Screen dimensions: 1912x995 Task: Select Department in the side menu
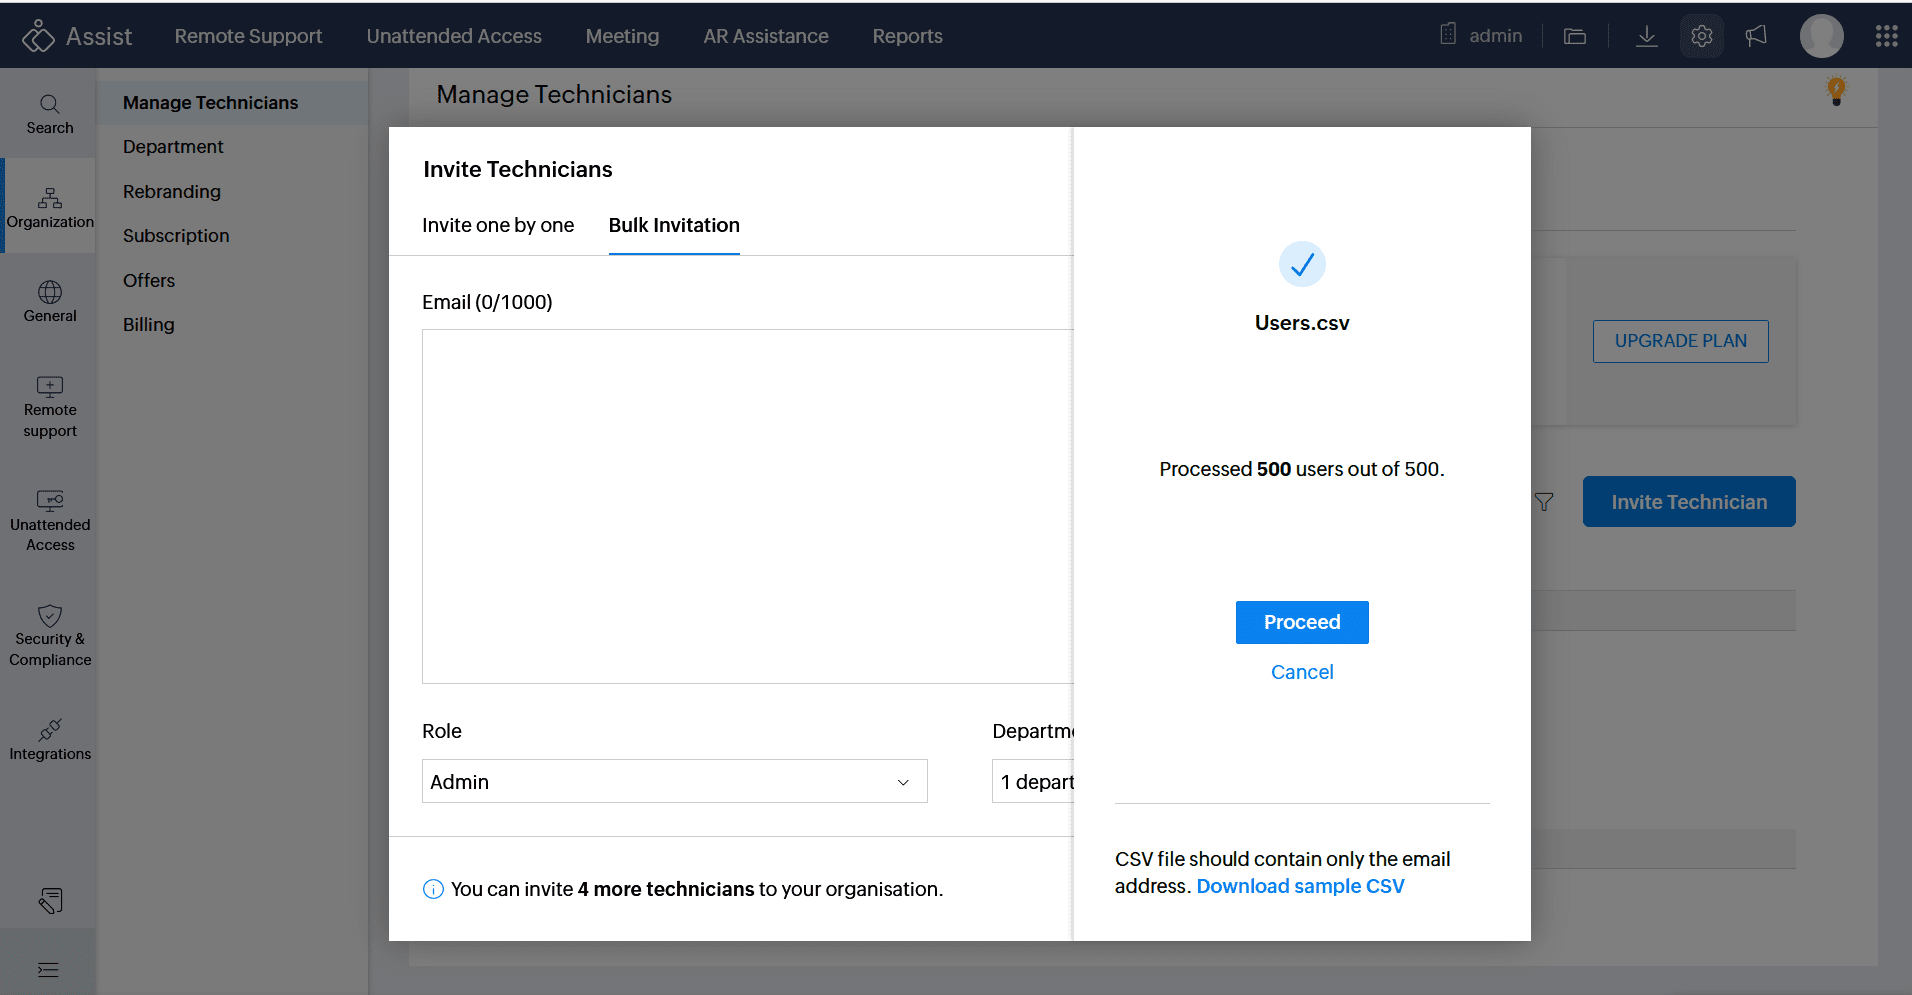click(x=173, y=147)
